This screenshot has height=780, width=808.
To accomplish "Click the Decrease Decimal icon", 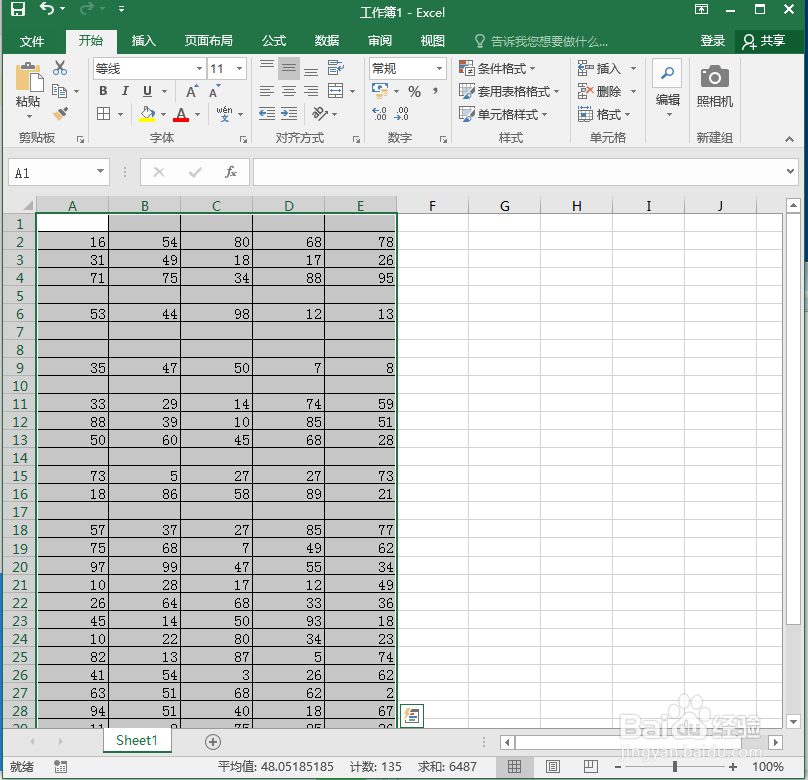I will point(401,114).
